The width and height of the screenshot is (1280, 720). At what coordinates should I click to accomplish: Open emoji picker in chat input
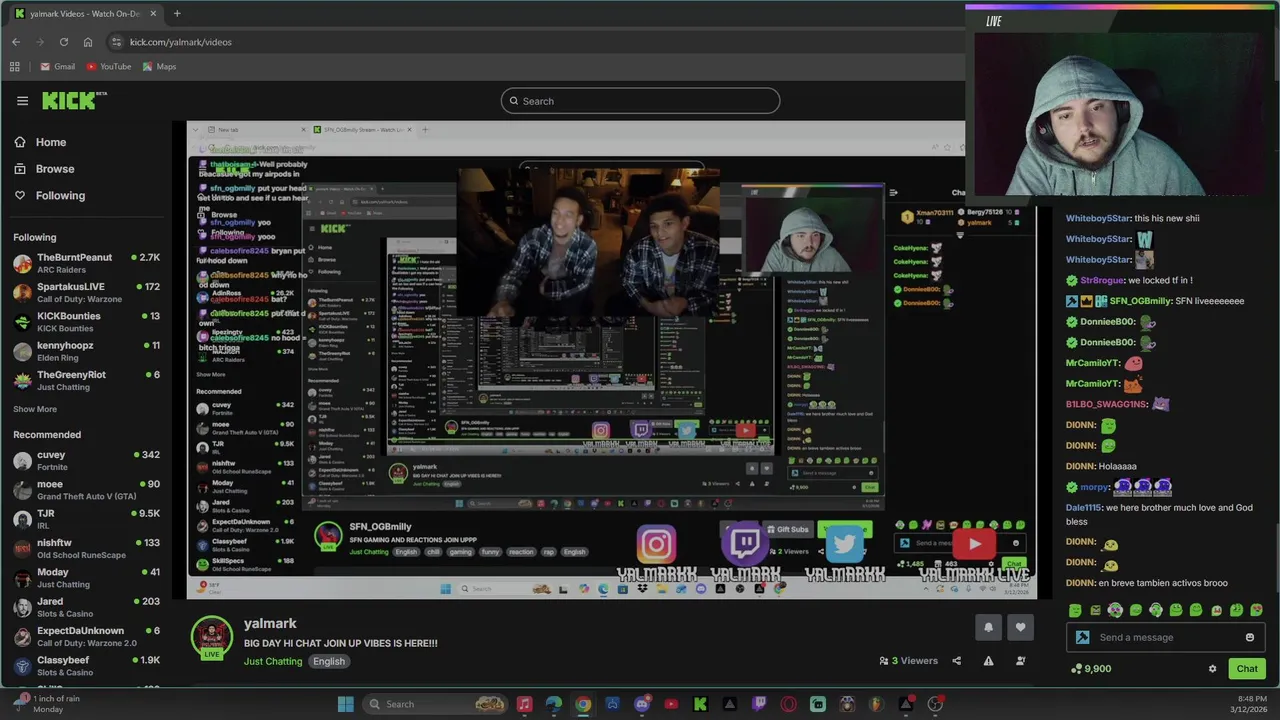[x=1249, y=637]
